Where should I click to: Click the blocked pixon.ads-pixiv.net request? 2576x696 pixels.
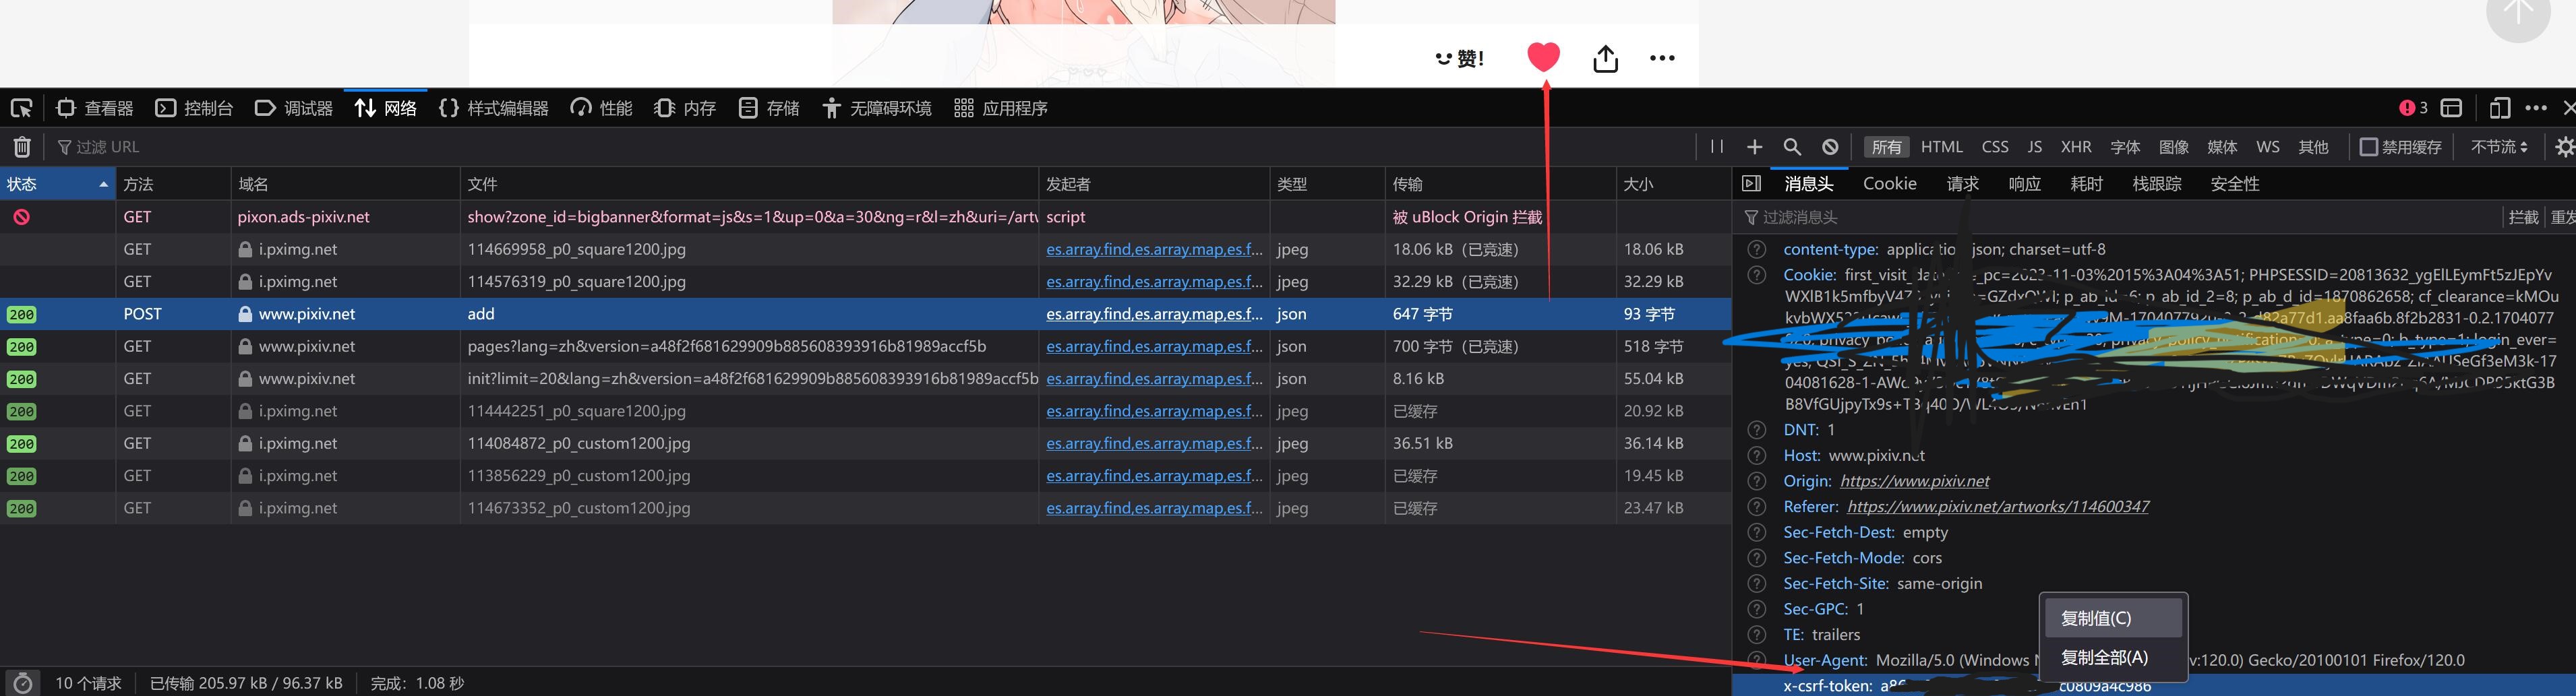(866, 217)
